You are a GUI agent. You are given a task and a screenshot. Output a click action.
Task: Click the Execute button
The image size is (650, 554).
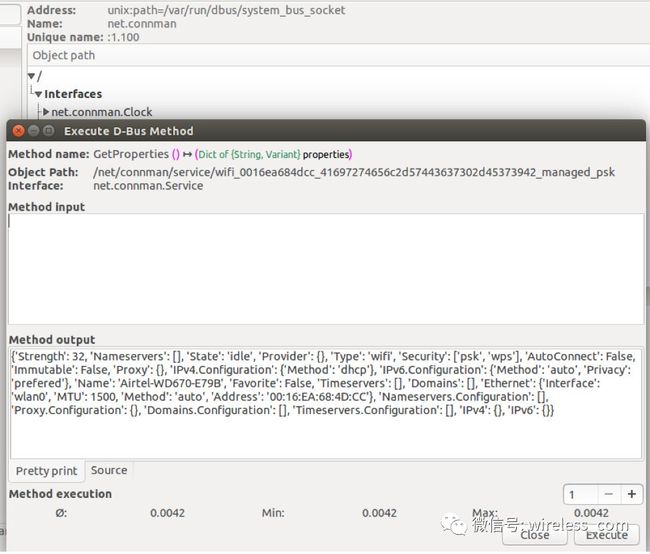tap(607, 535)
